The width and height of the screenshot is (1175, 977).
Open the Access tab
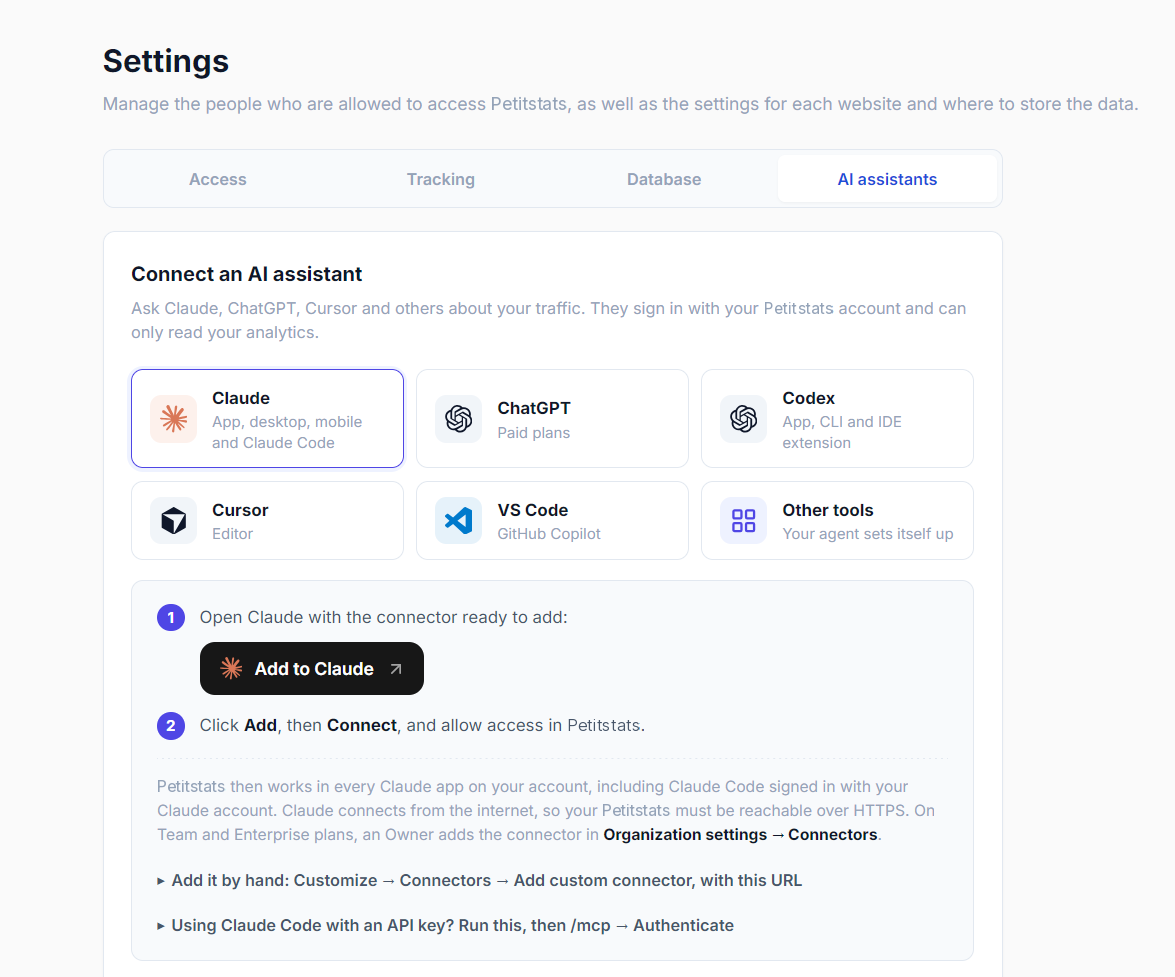pos(217,179)
